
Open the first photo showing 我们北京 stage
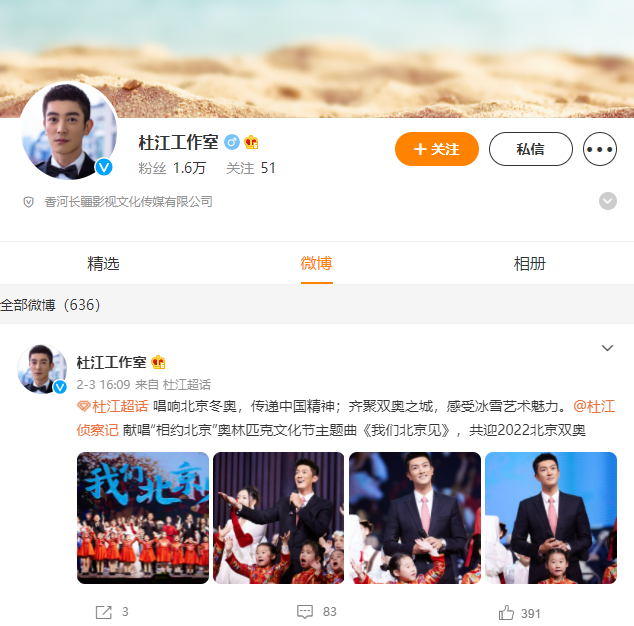[143, 518]
